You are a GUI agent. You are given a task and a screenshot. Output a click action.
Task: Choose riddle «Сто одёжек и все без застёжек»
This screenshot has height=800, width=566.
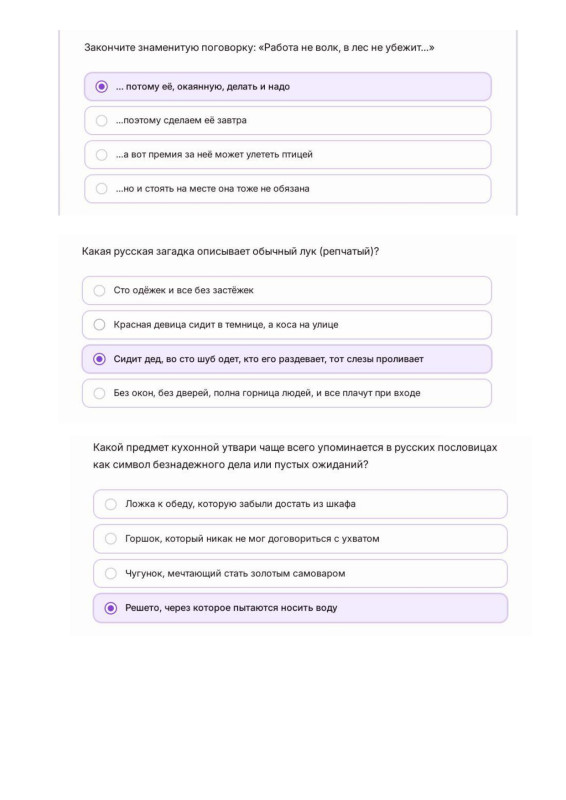tap(286, 290)
